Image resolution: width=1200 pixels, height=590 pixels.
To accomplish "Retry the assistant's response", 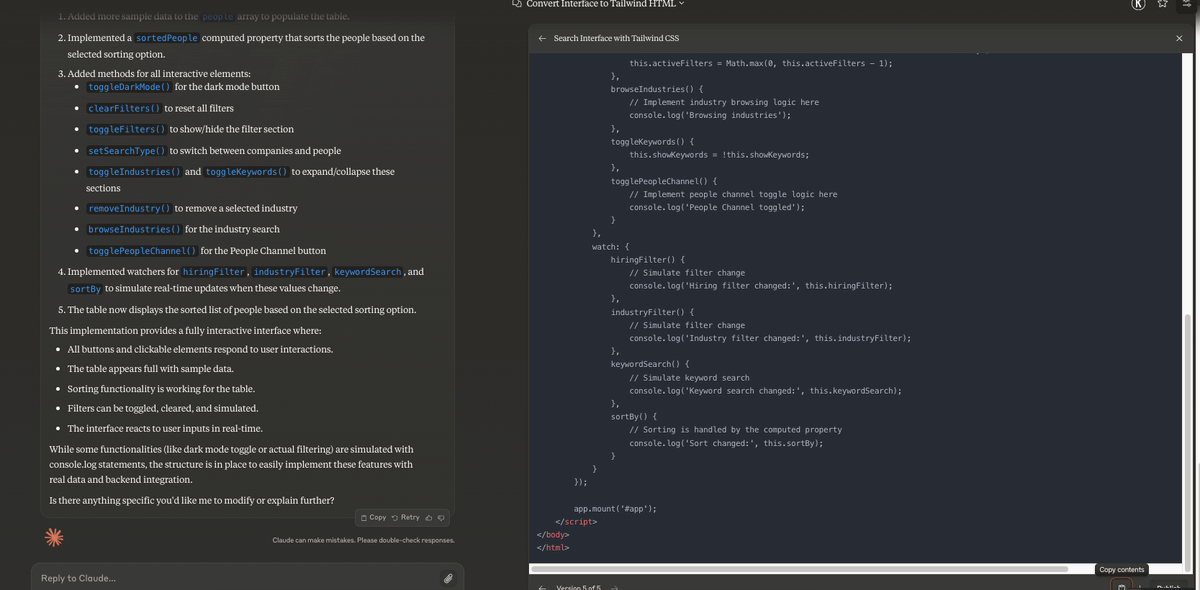I will click(x=406, y=517).
